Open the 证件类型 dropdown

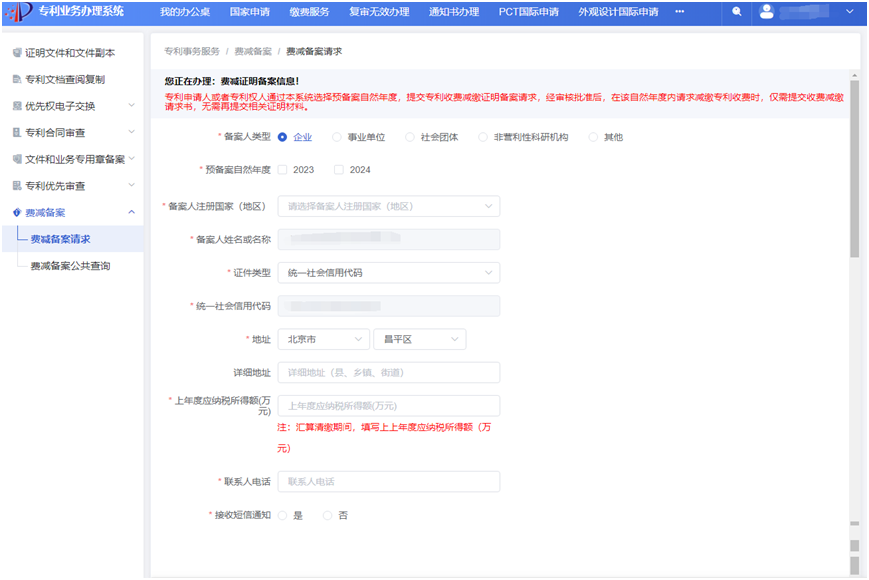389,272
